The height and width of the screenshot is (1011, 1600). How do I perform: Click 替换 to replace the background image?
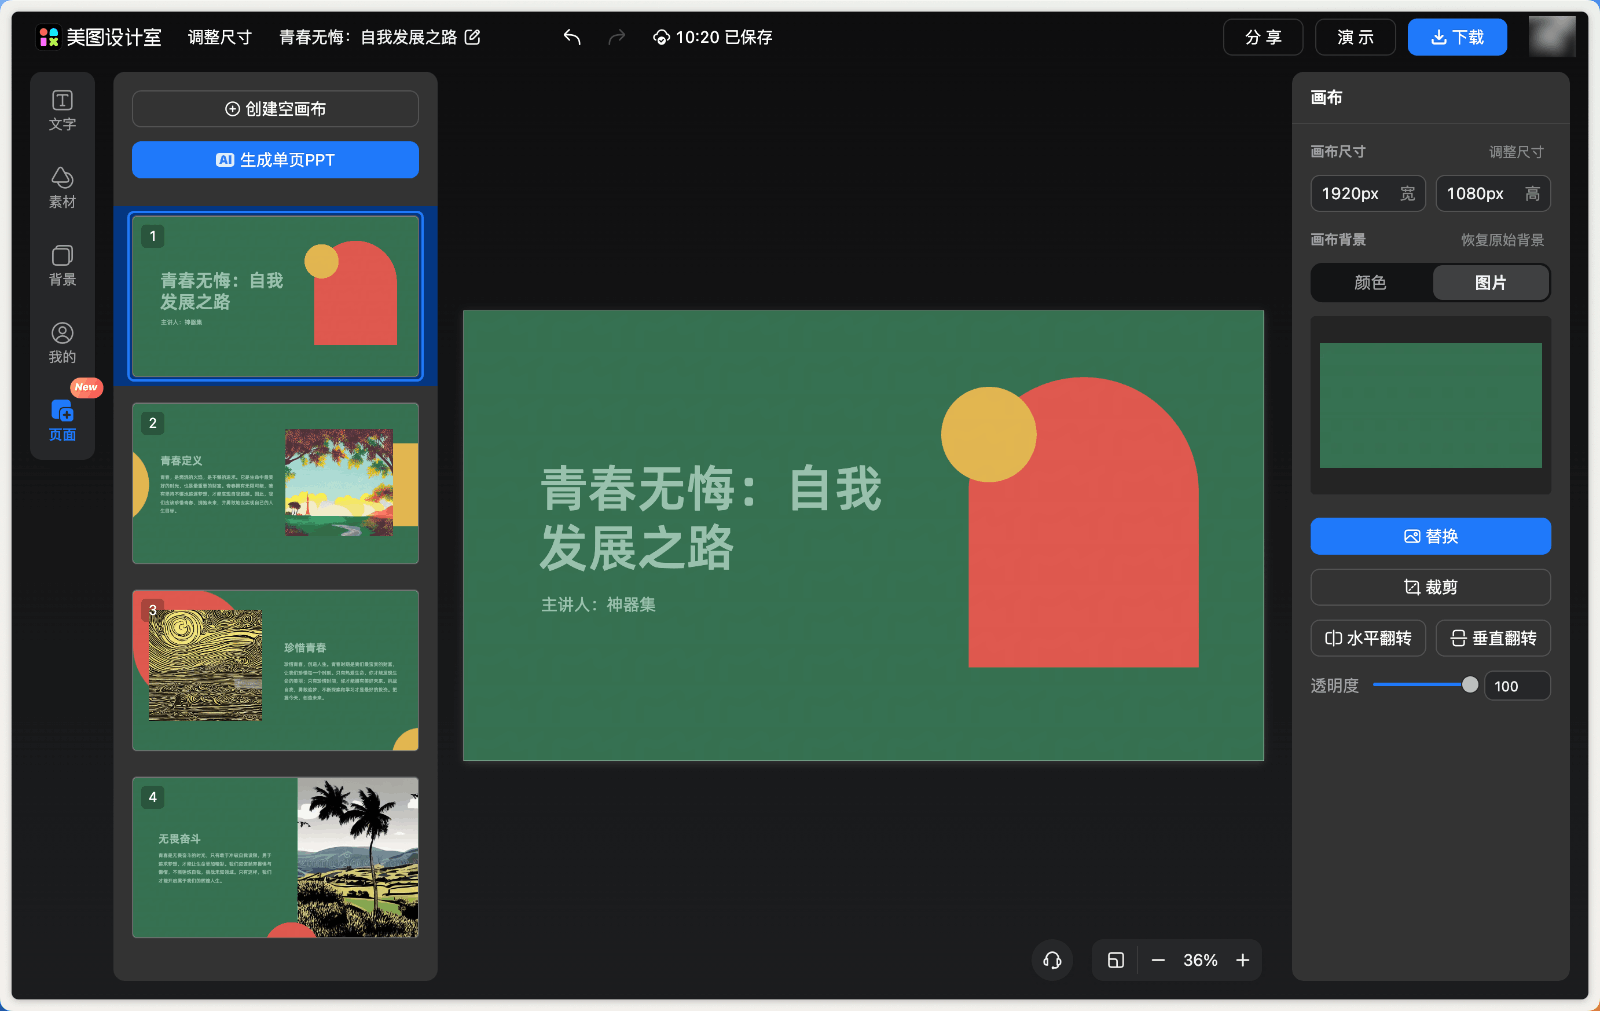(x=1430, y=536)
